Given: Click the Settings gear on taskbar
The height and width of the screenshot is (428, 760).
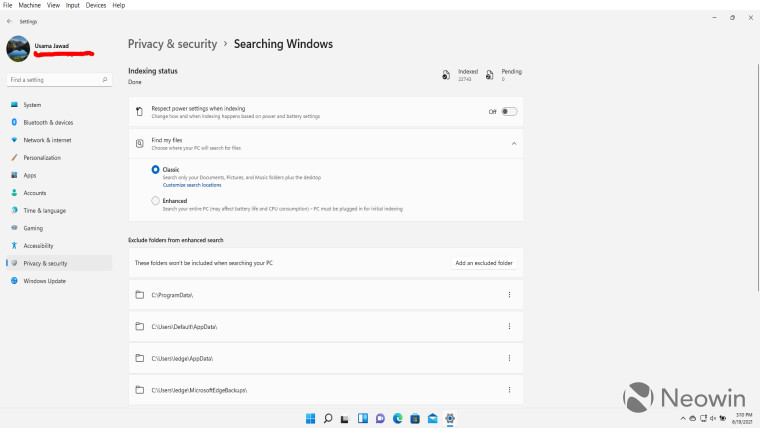Looking at the screenshot, I should (450, 418).
